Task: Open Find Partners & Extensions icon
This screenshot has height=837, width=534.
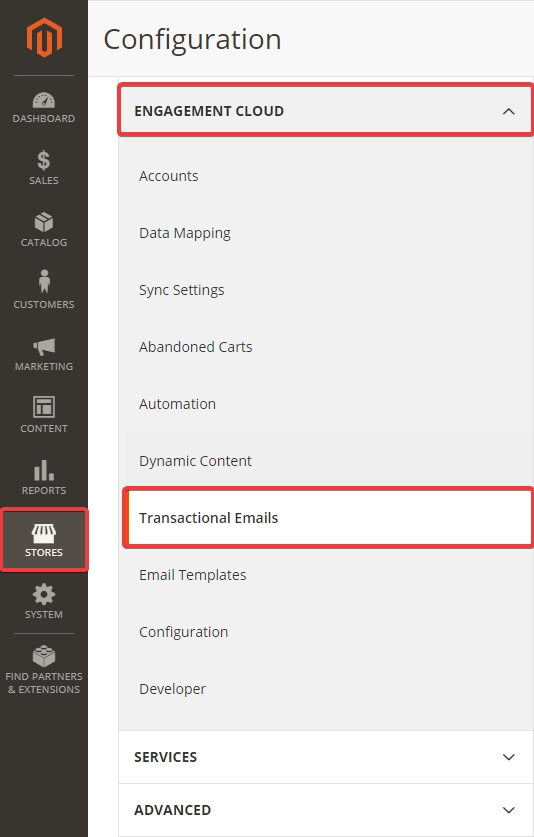Action: click(x=44, y=657)
